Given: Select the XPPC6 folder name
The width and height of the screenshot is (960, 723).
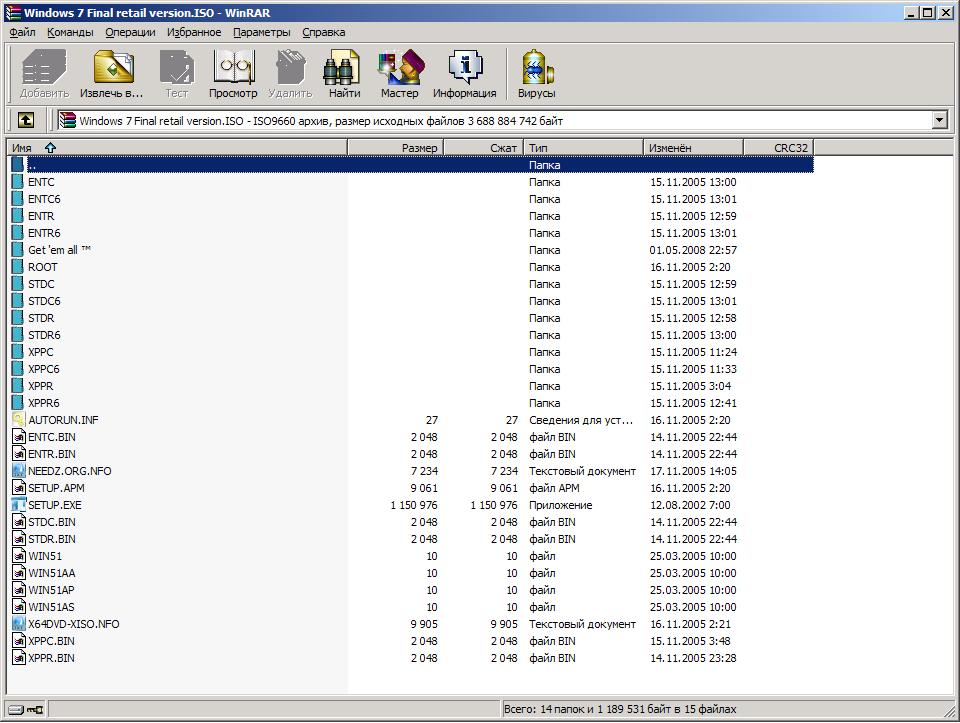Looking at the screenshot, I should pos(43,369).
